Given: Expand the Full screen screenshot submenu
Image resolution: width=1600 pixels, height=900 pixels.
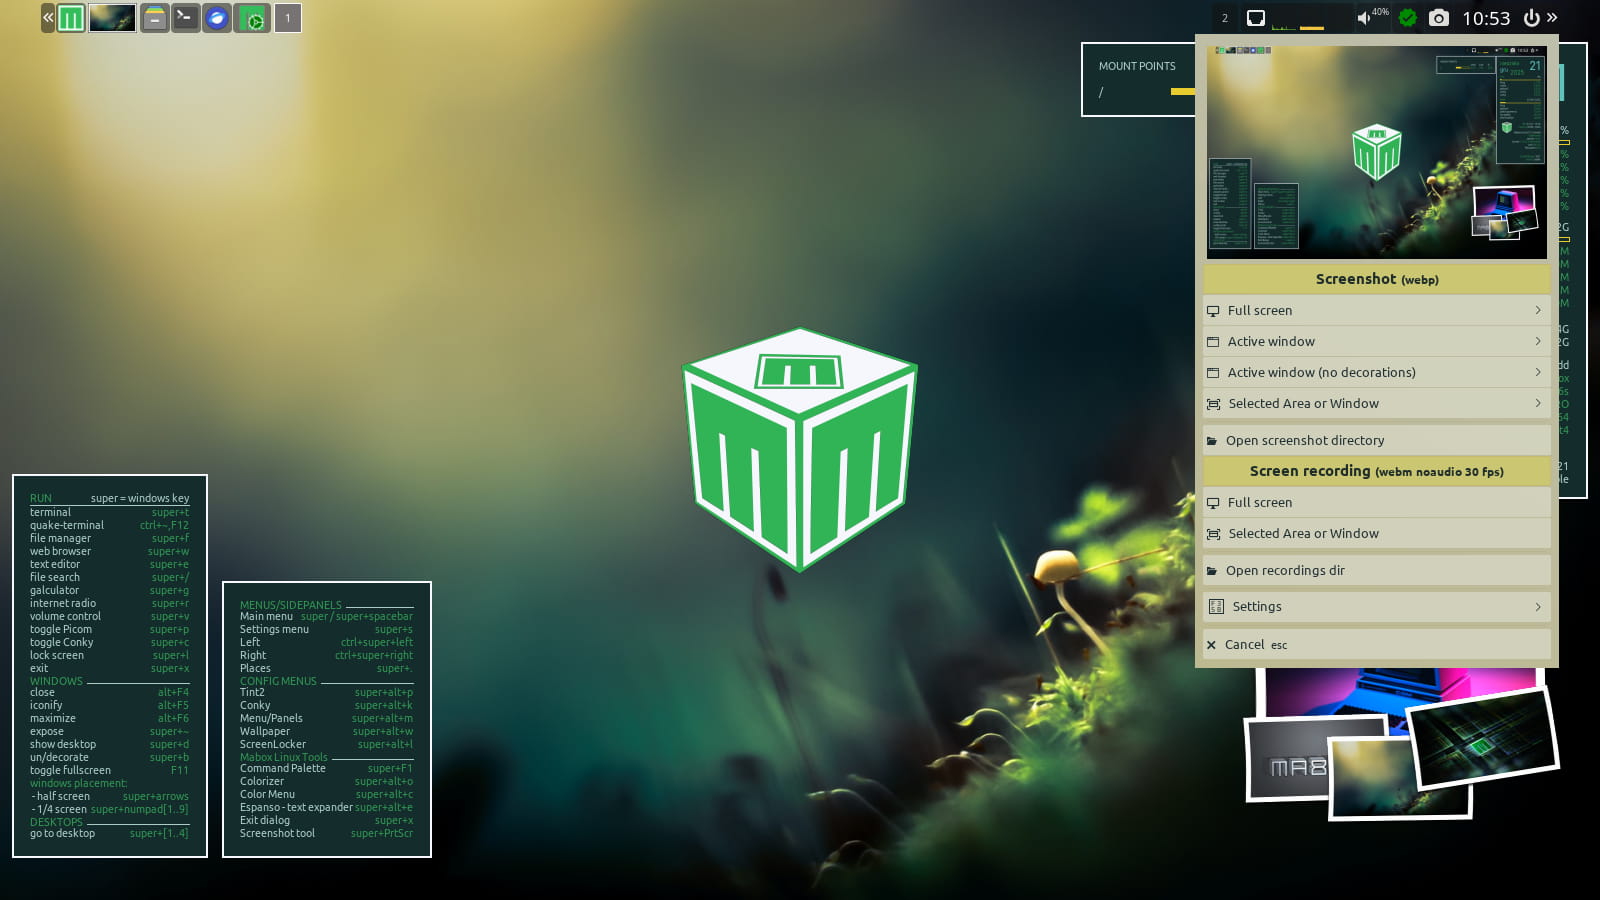Looking at the screenshot, I should tap(1537, 311).
